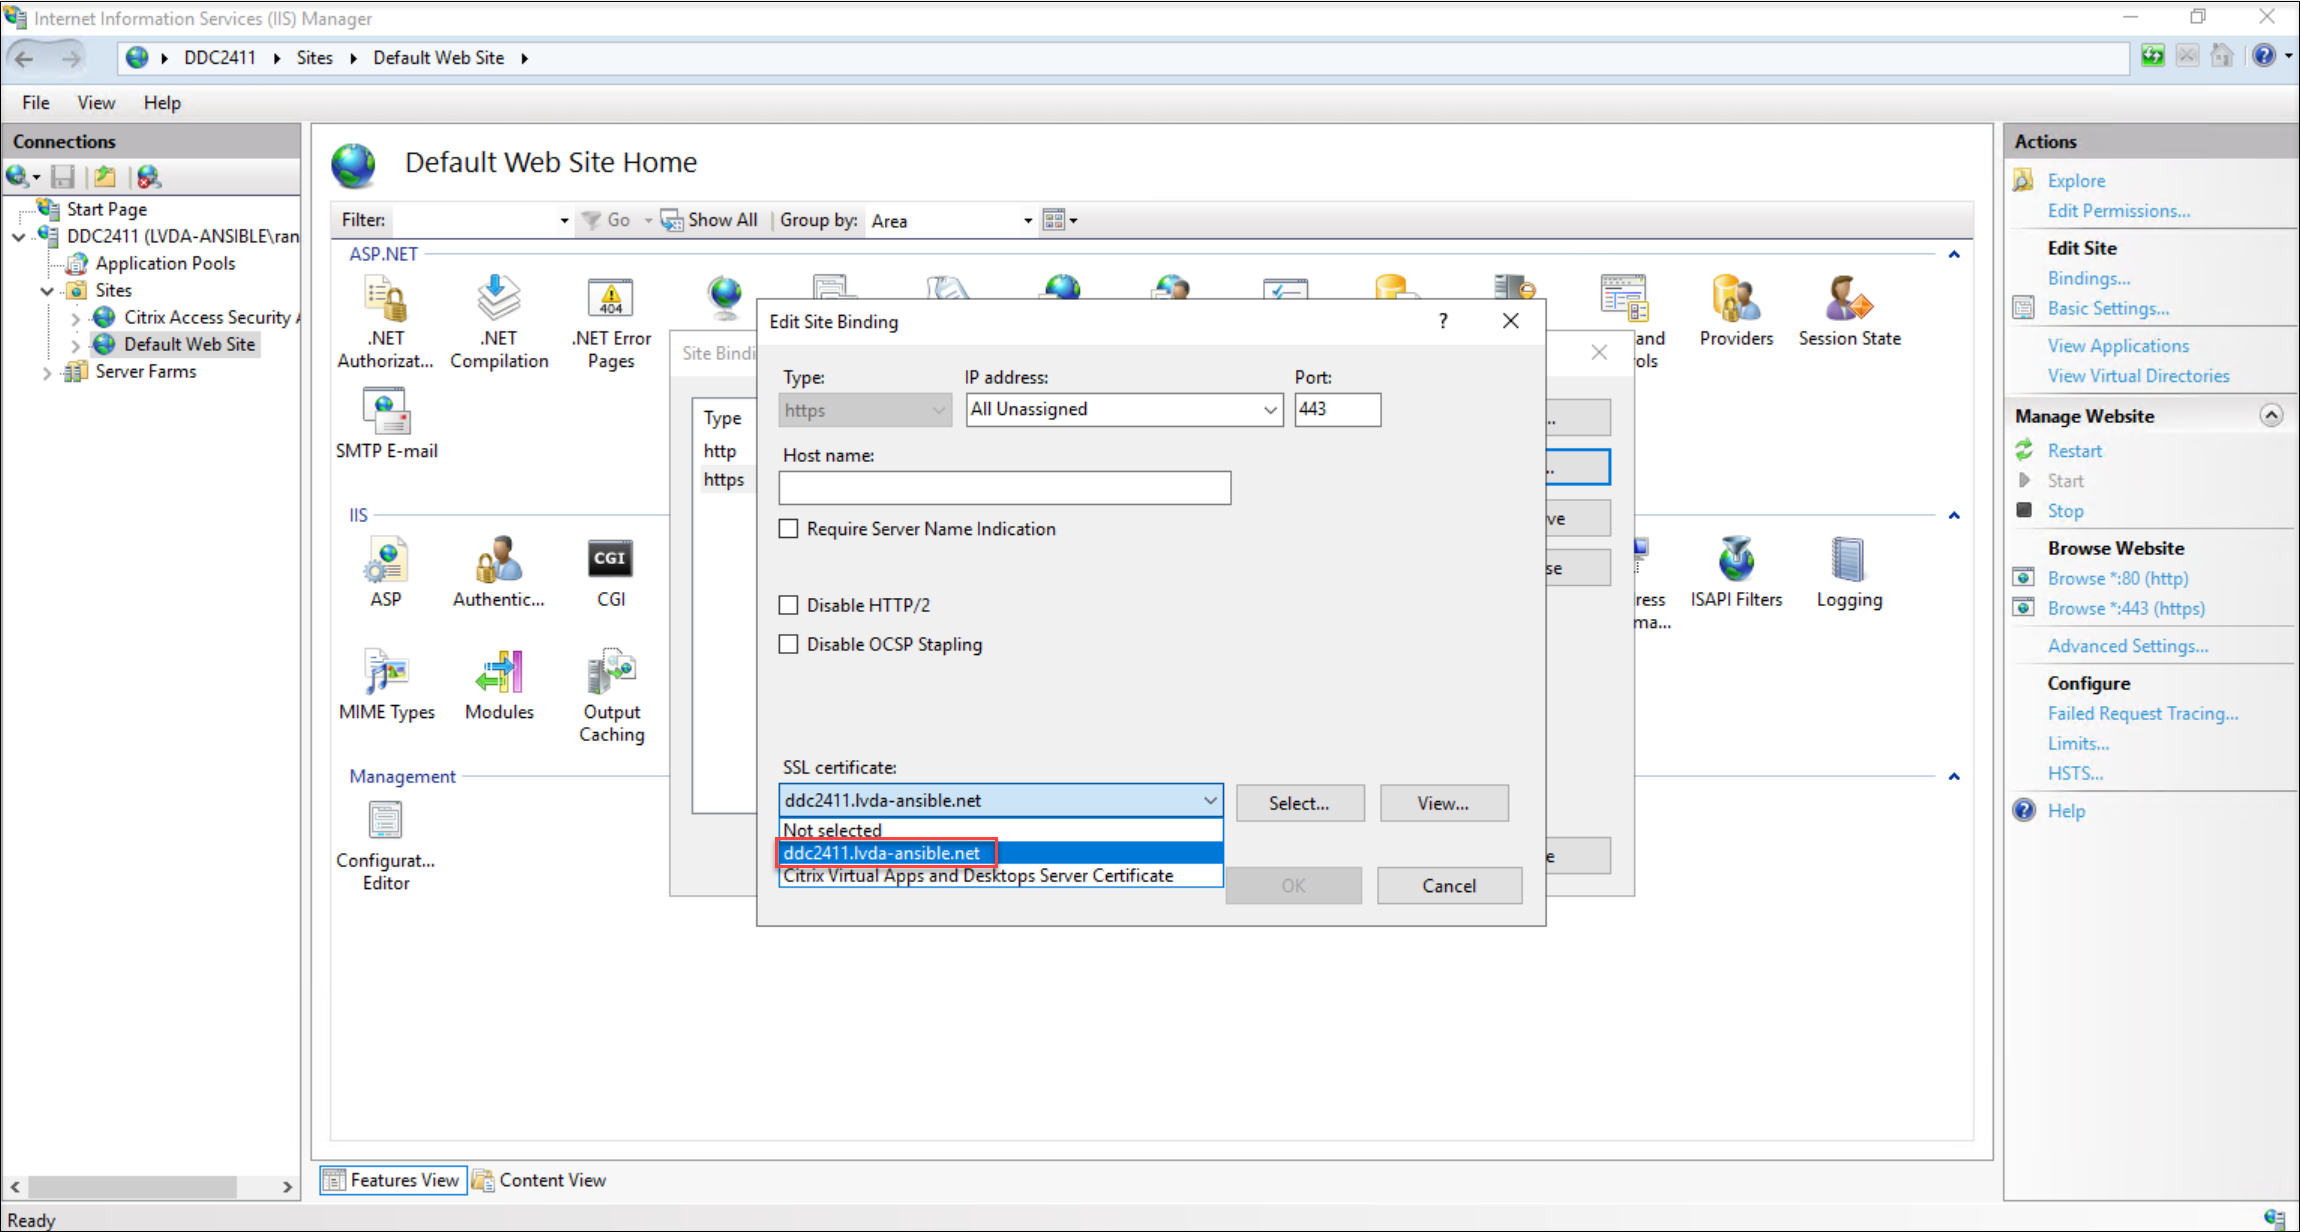Open the .NET Error Pages feature
This screenshot has width=2300, height=1232.
coord(610,320)
